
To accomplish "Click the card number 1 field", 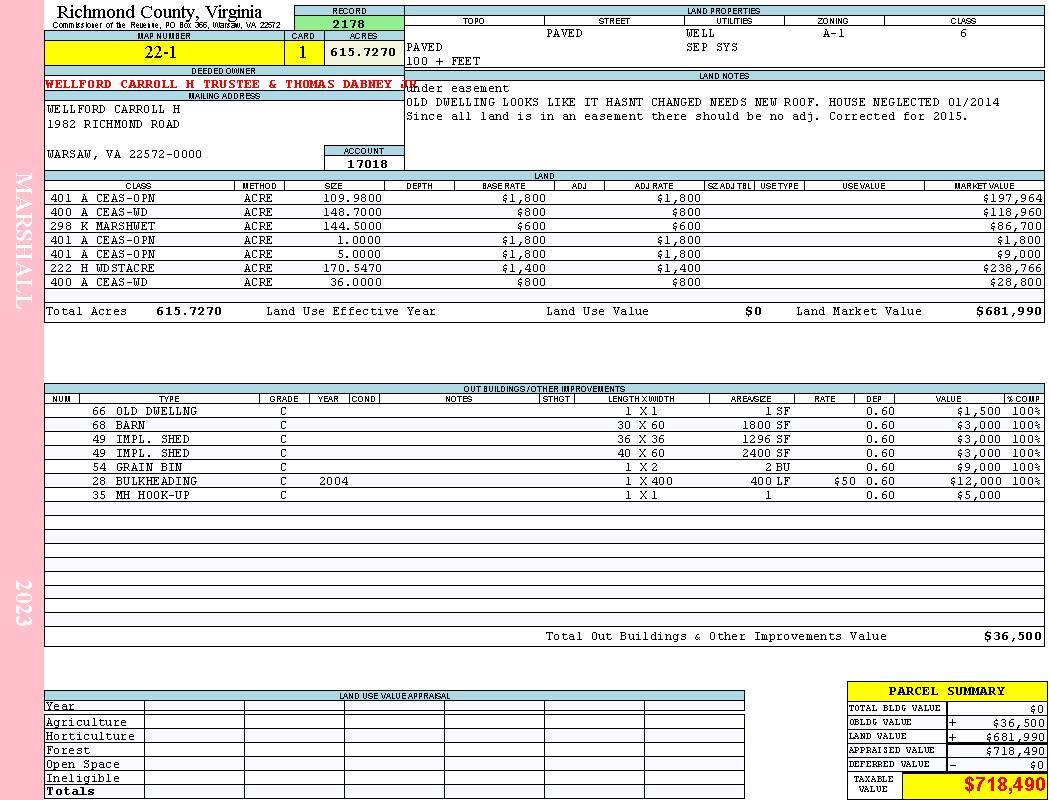I will click(303, 53).
